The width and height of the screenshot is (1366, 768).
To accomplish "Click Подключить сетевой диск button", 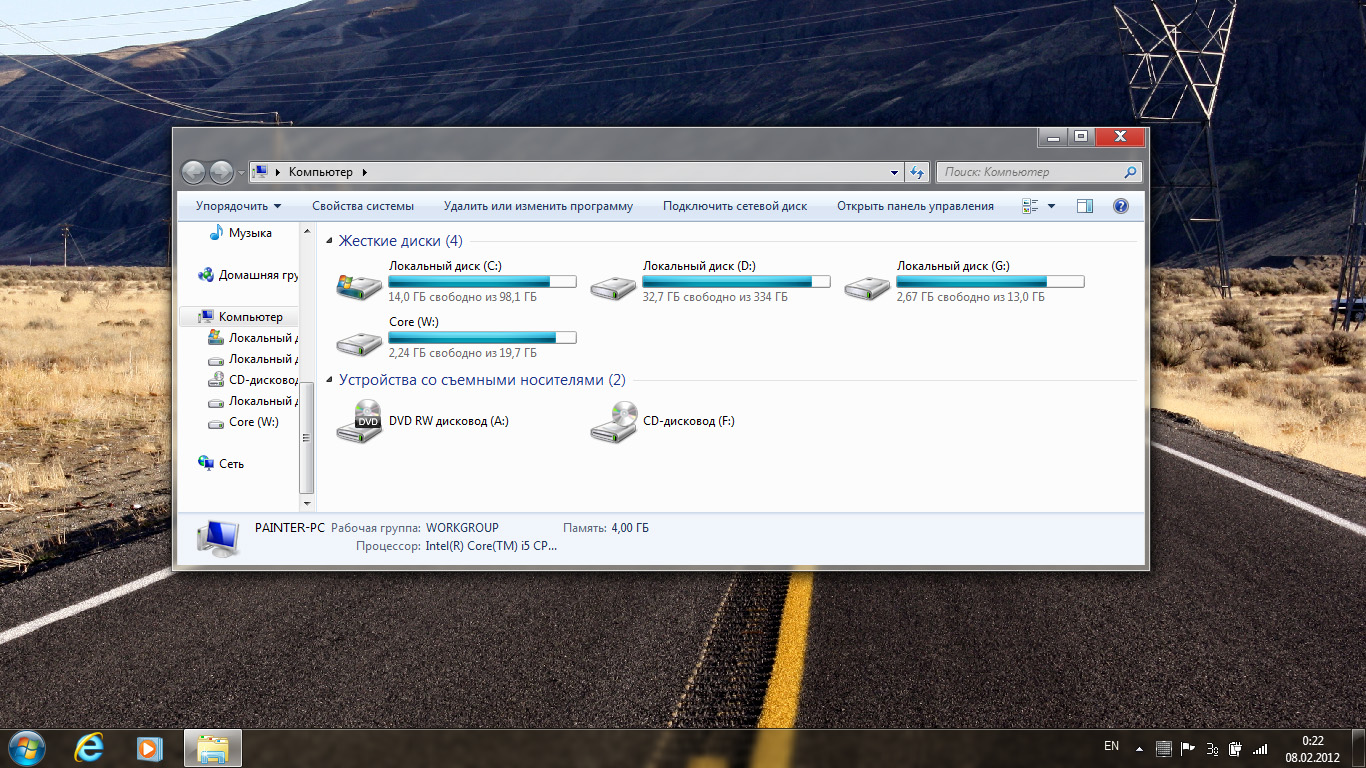I will pyautogui.click(x=734, y=206).
